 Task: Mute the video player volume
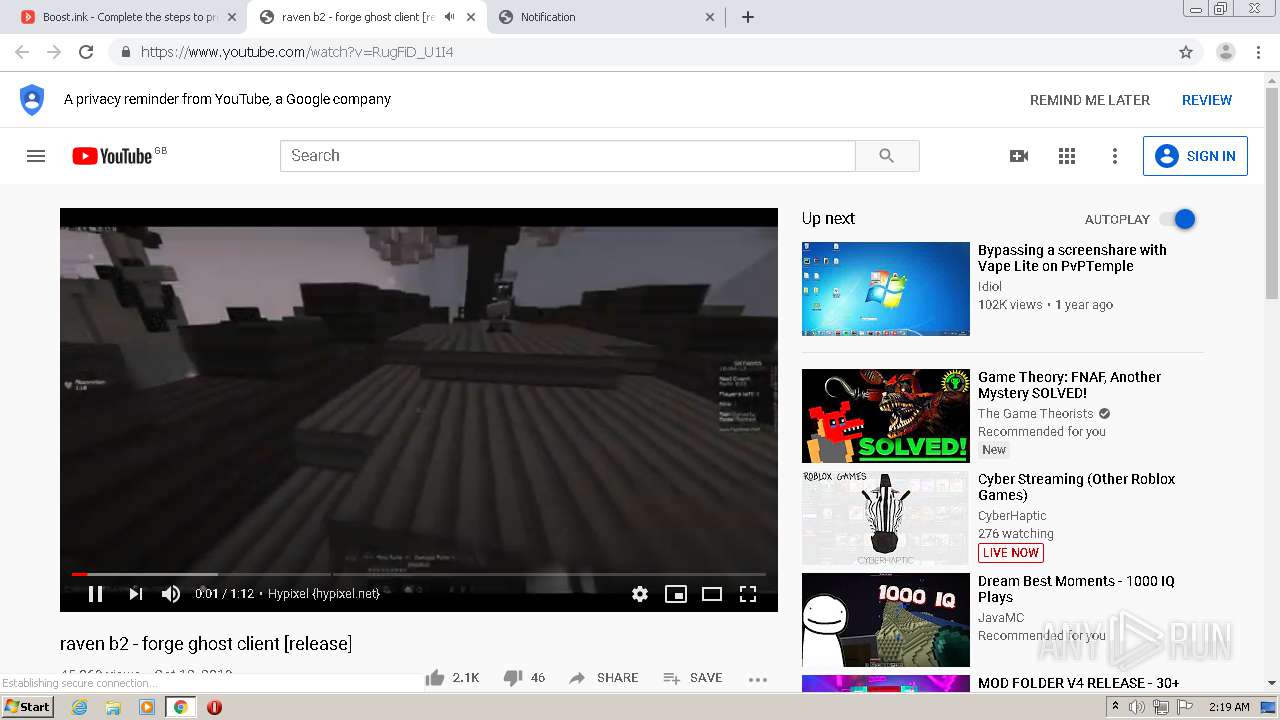[x=171, y=594]
